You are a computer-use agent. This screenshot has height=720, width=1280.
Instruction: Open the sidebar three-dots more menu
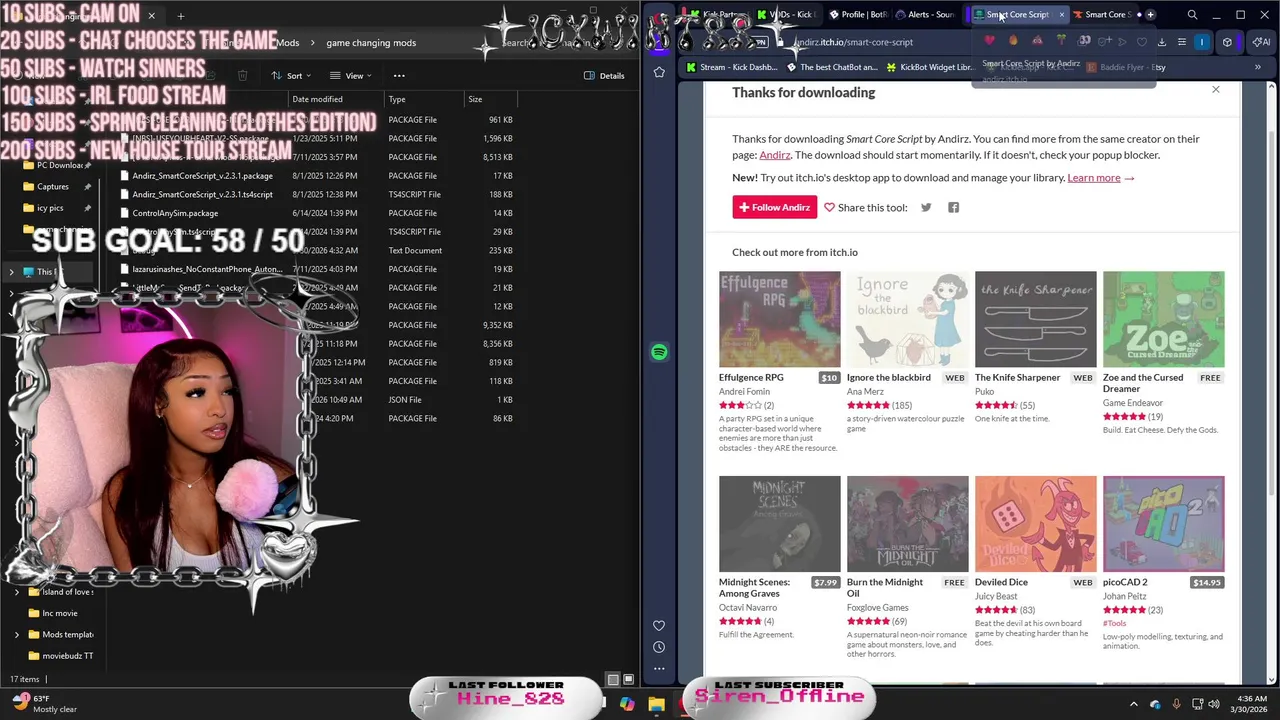click(x=659, y=668)
